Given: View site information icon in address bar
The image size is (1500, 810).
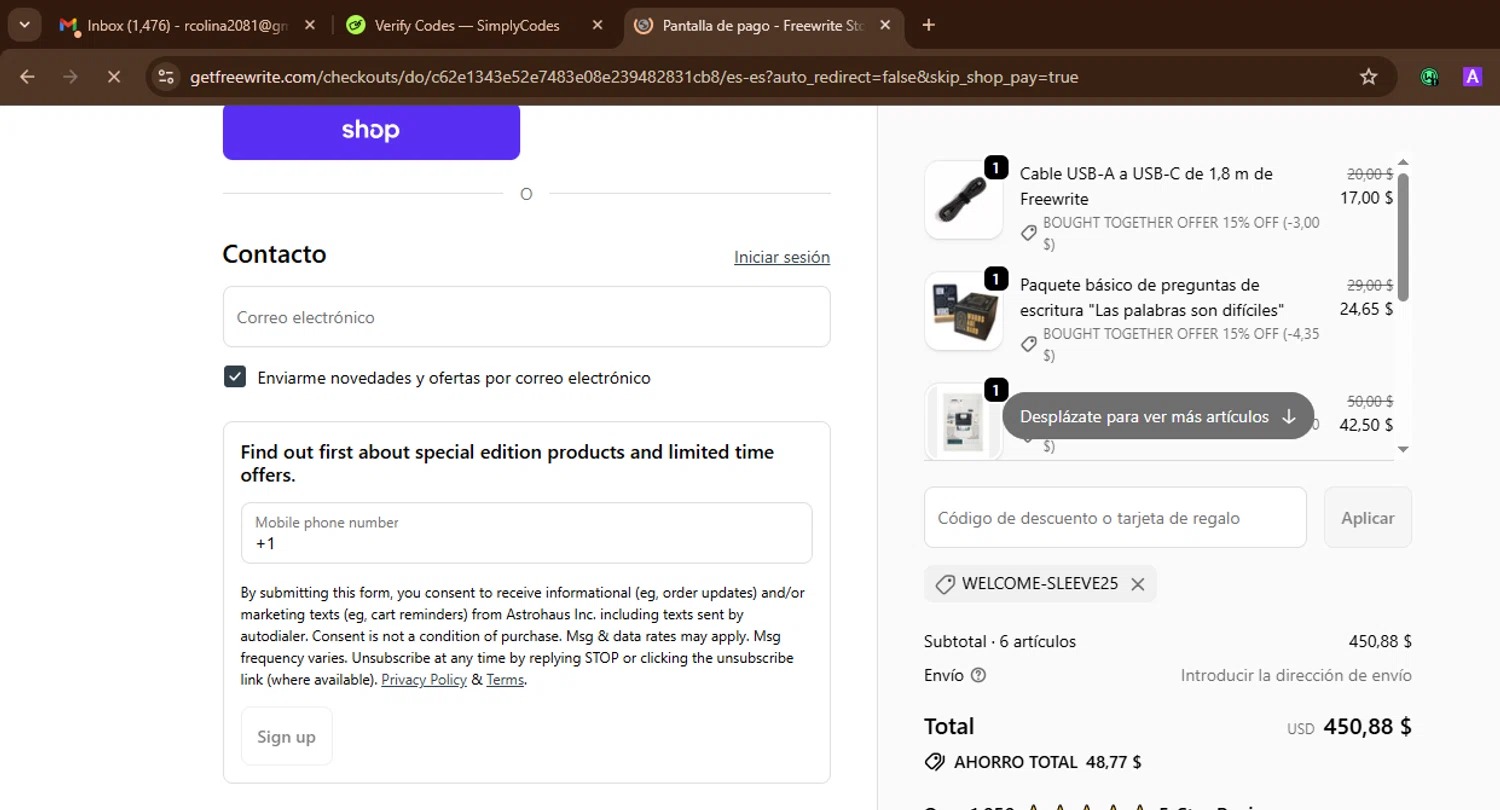Looking at the screenshot, I should pyautogui.click(x=166, y=76).
